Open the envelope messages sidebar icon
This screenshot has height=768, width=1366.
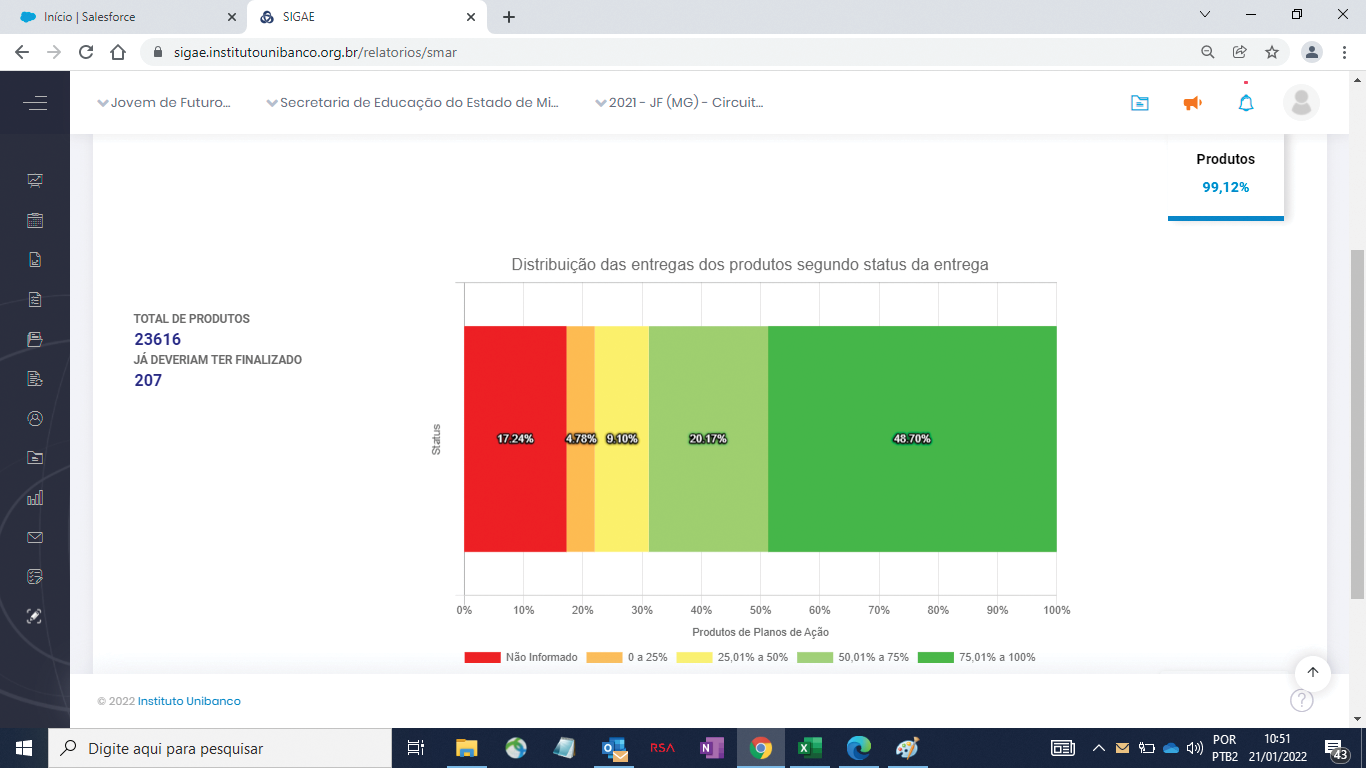(x=35, y=537)
